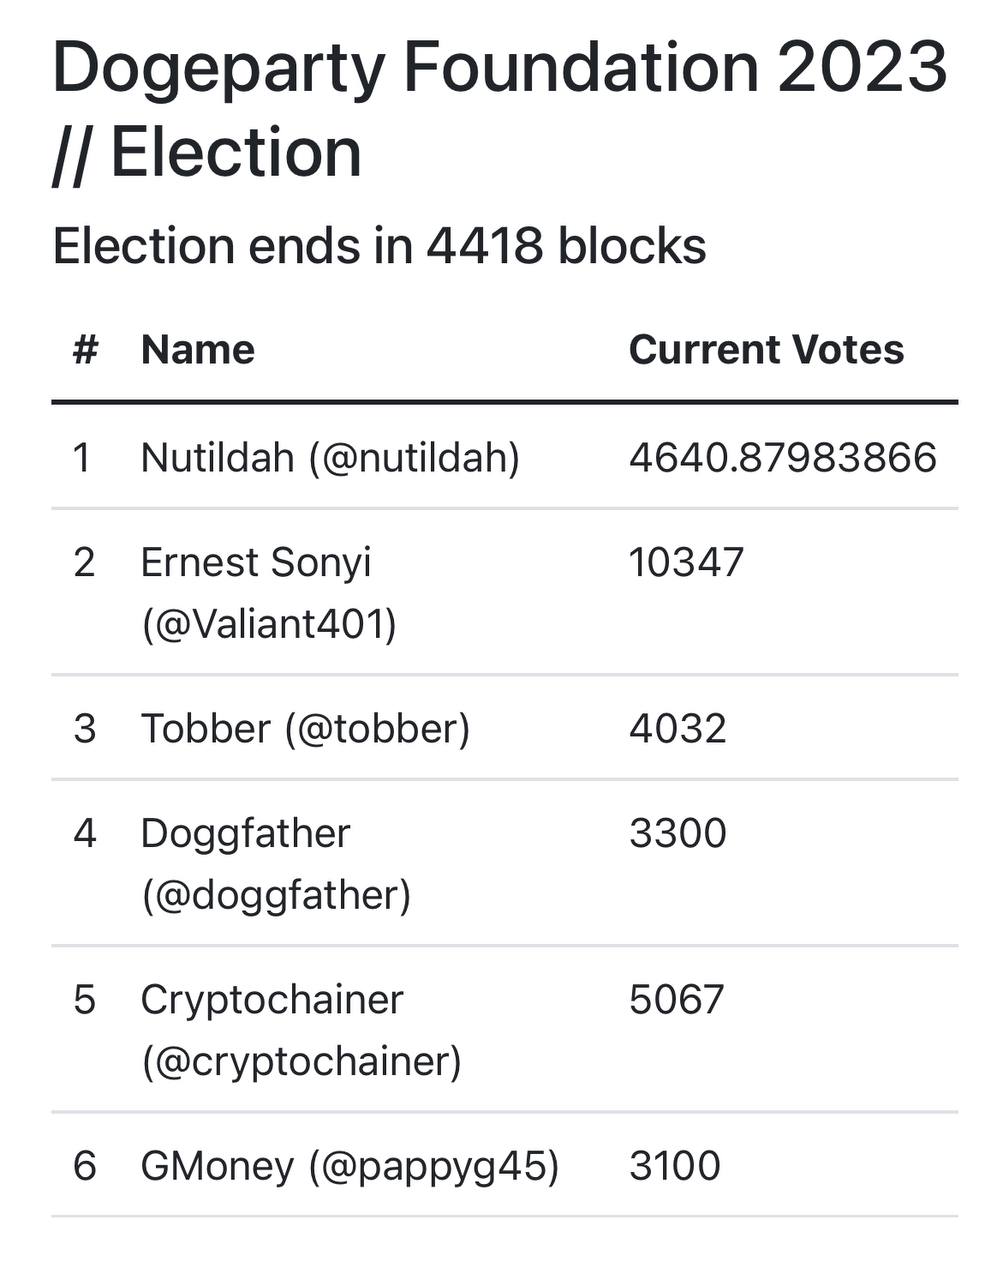
Task: Click Cryptochainer's vote count 5067
Action: 677,1000
